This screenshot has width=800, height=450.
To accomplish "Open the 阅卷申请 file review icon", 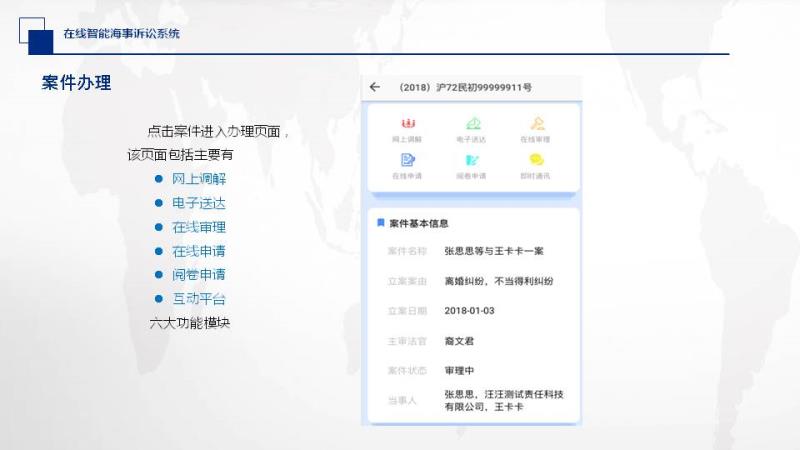I will (x=472, y=160).
